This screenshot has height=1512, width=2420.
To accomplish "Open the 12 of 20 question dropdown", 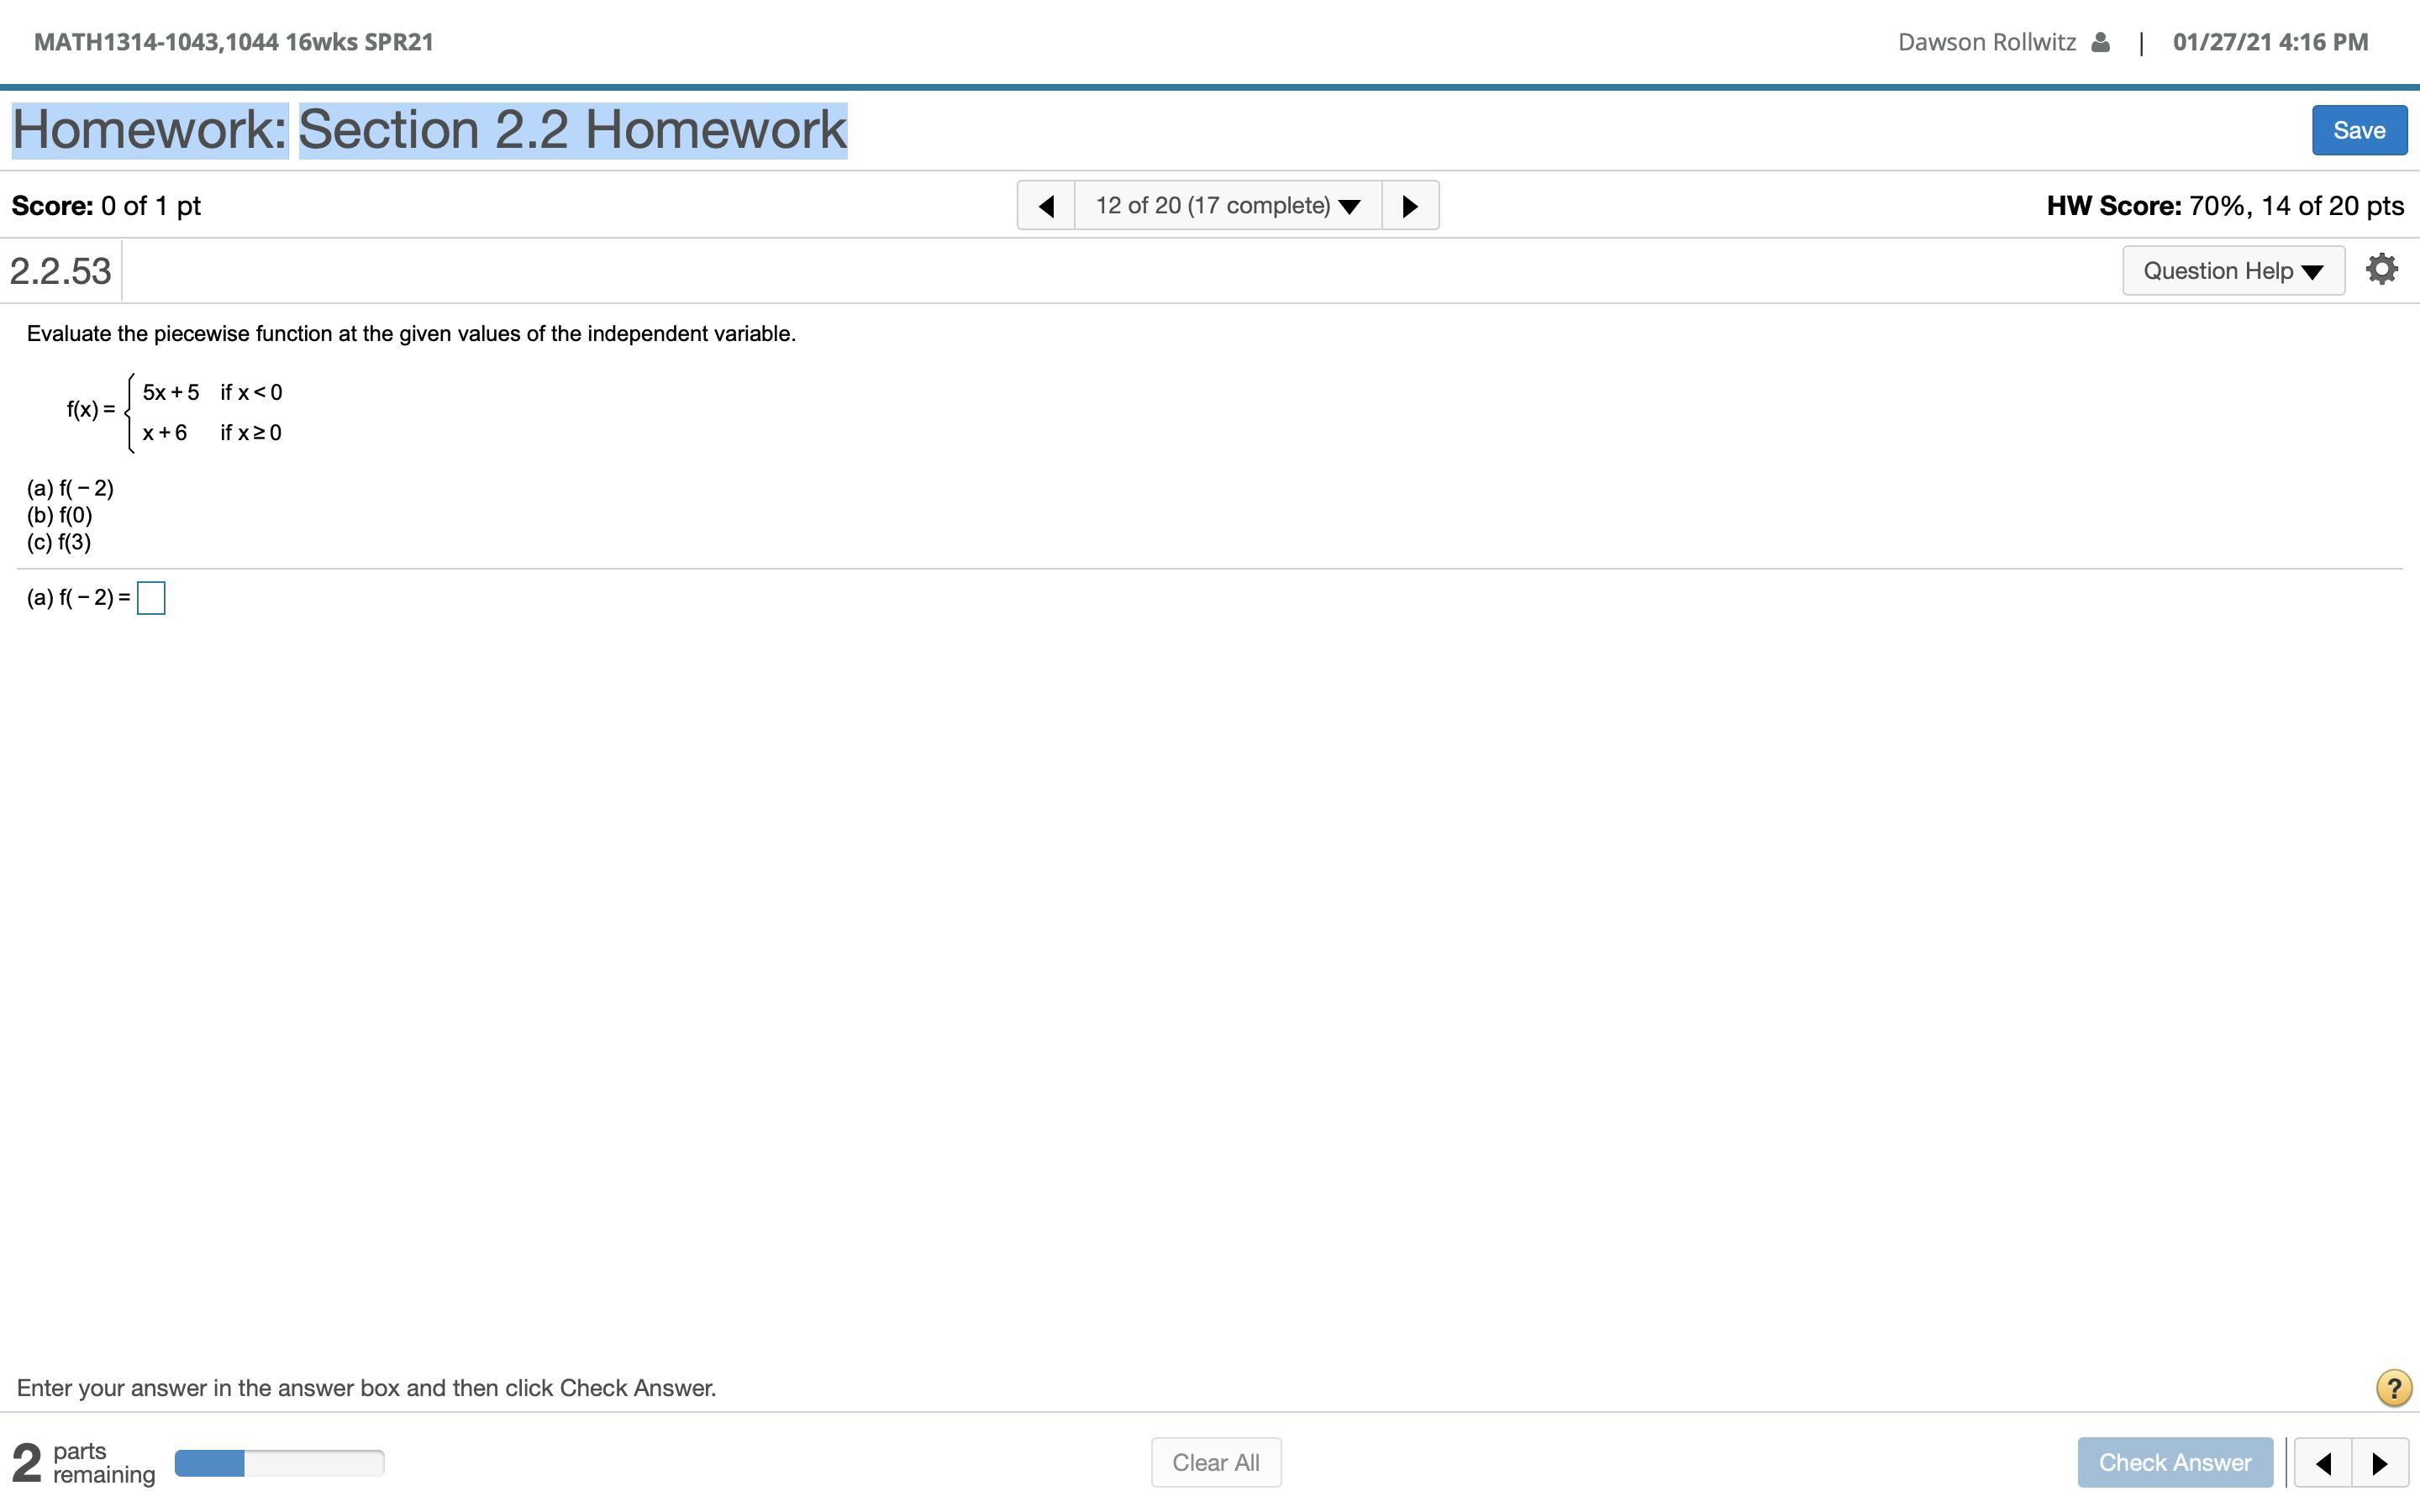I will (x=1227, y=206).
